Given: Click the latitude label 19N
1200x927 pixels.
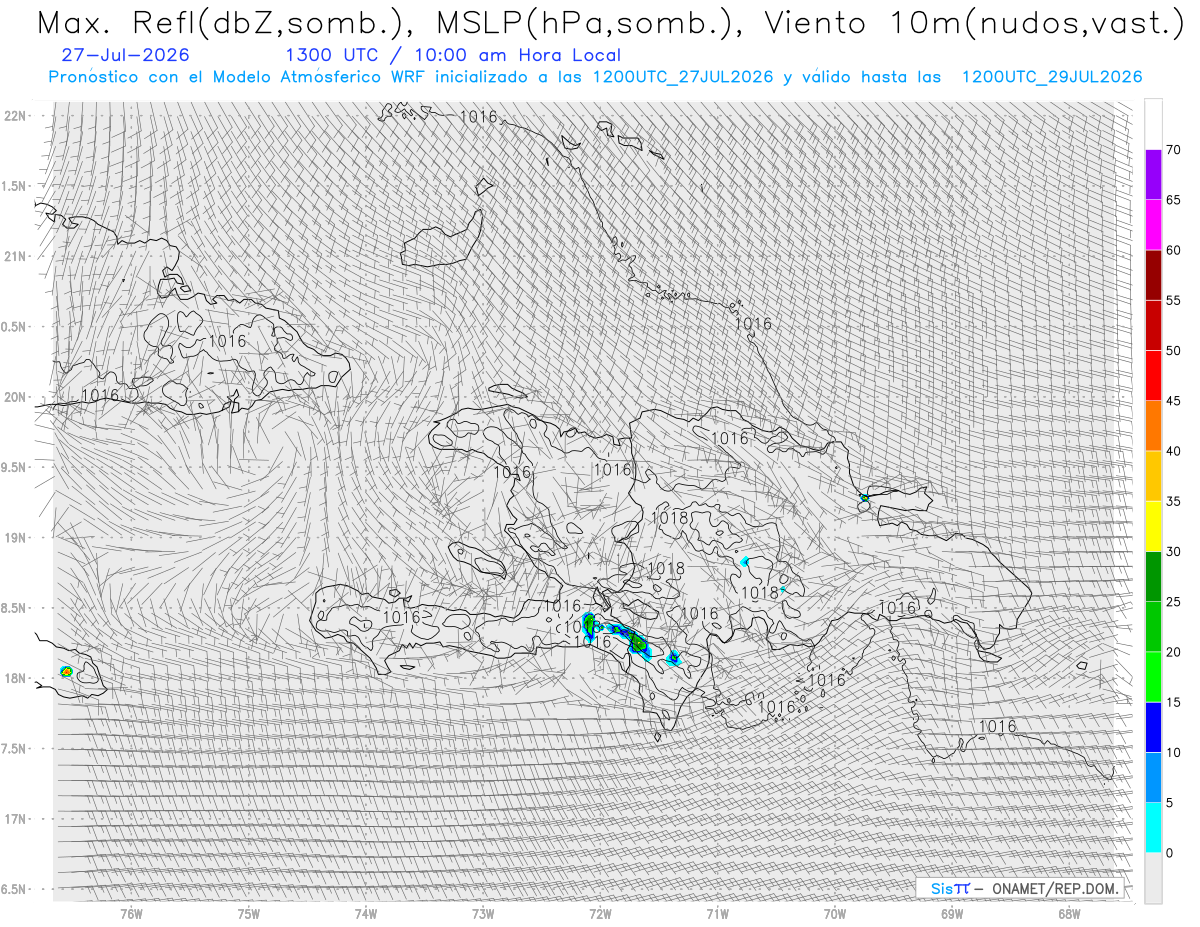Looking at the screenshot, I should pos(15,538).
